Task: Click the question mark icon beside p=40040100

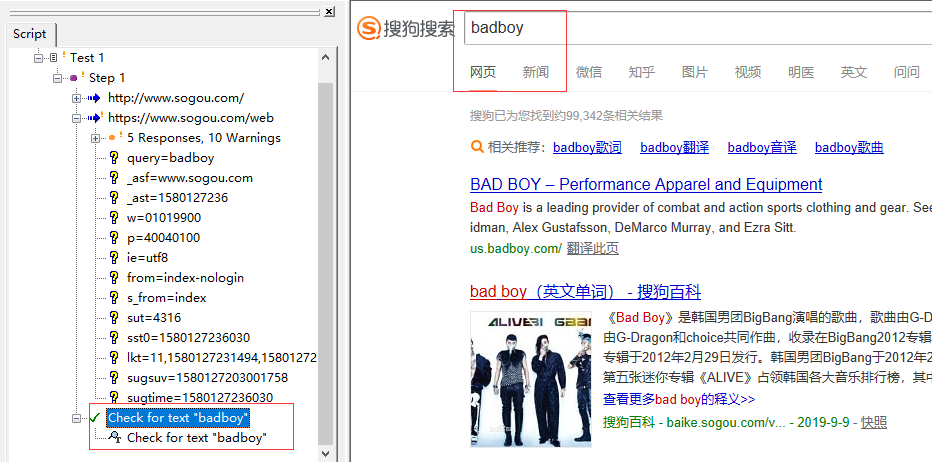Action: click(x=114, y=238)
